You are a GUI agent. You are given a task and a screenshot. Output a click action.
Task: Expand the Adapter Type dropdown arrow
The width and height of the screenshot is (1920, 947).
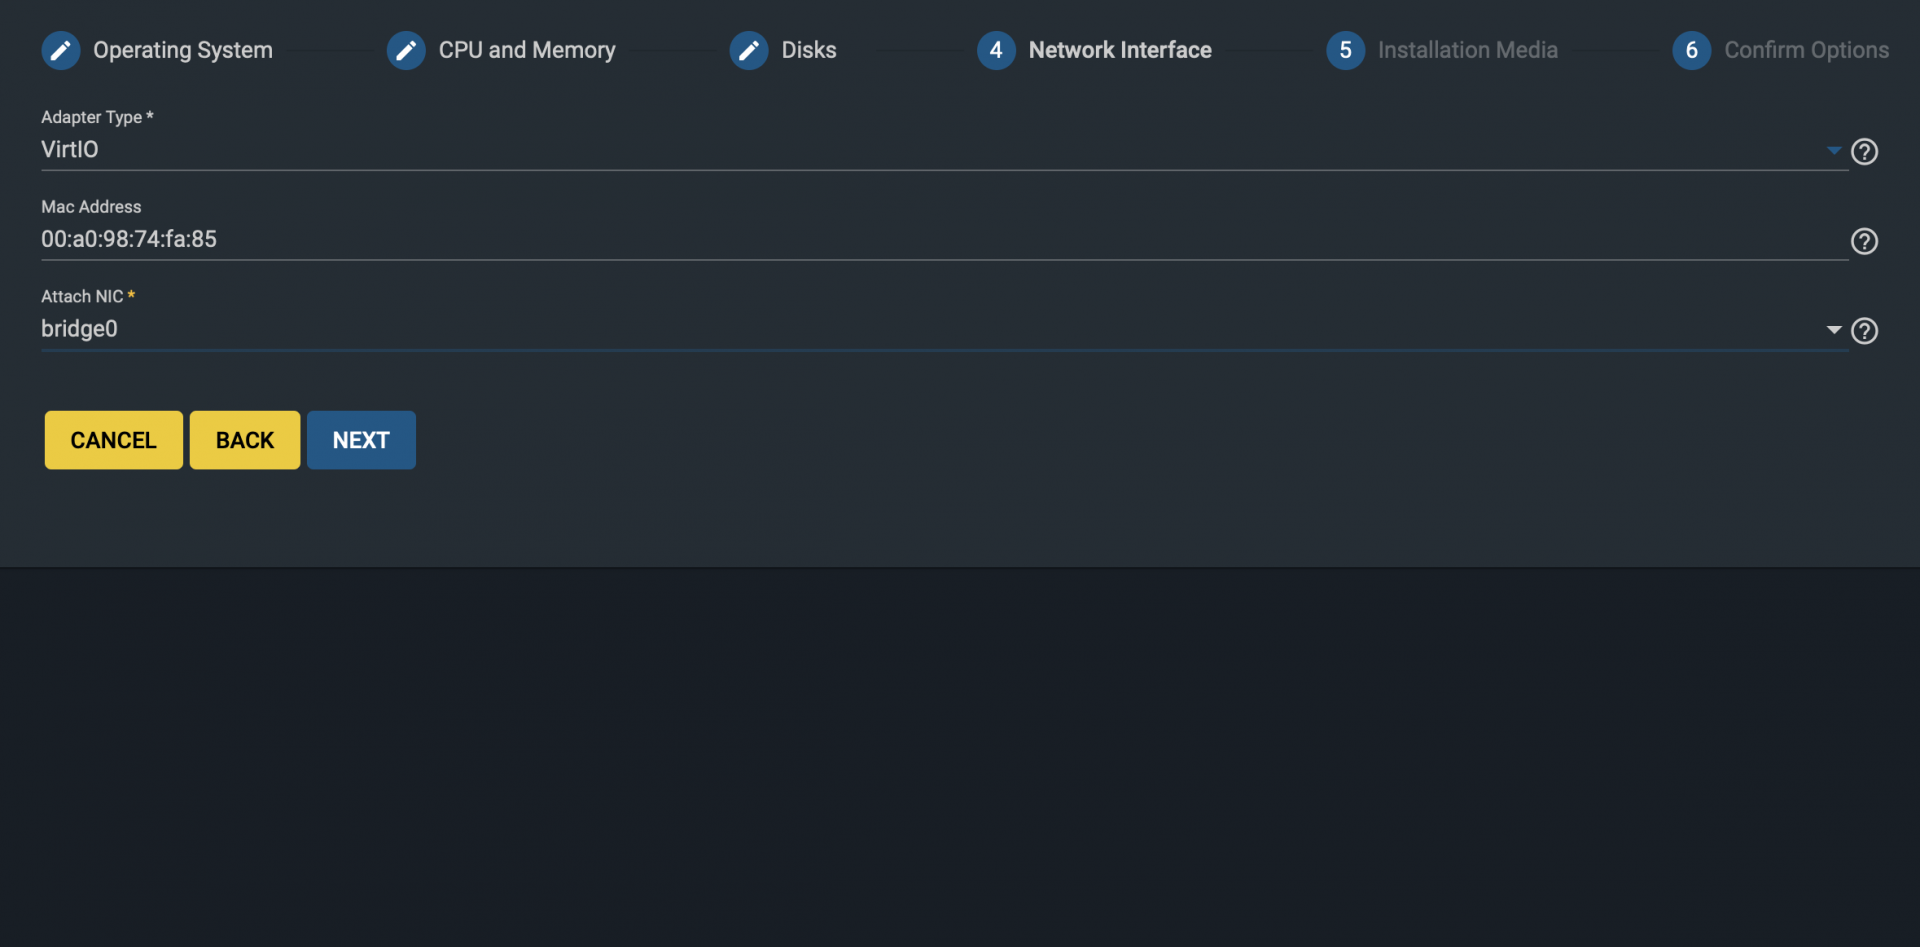point(1834,151)
